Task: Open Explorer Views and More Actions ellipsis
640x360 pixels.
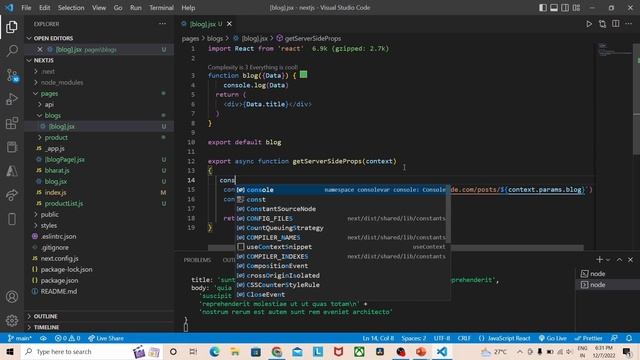Action: tap(162, 24)
